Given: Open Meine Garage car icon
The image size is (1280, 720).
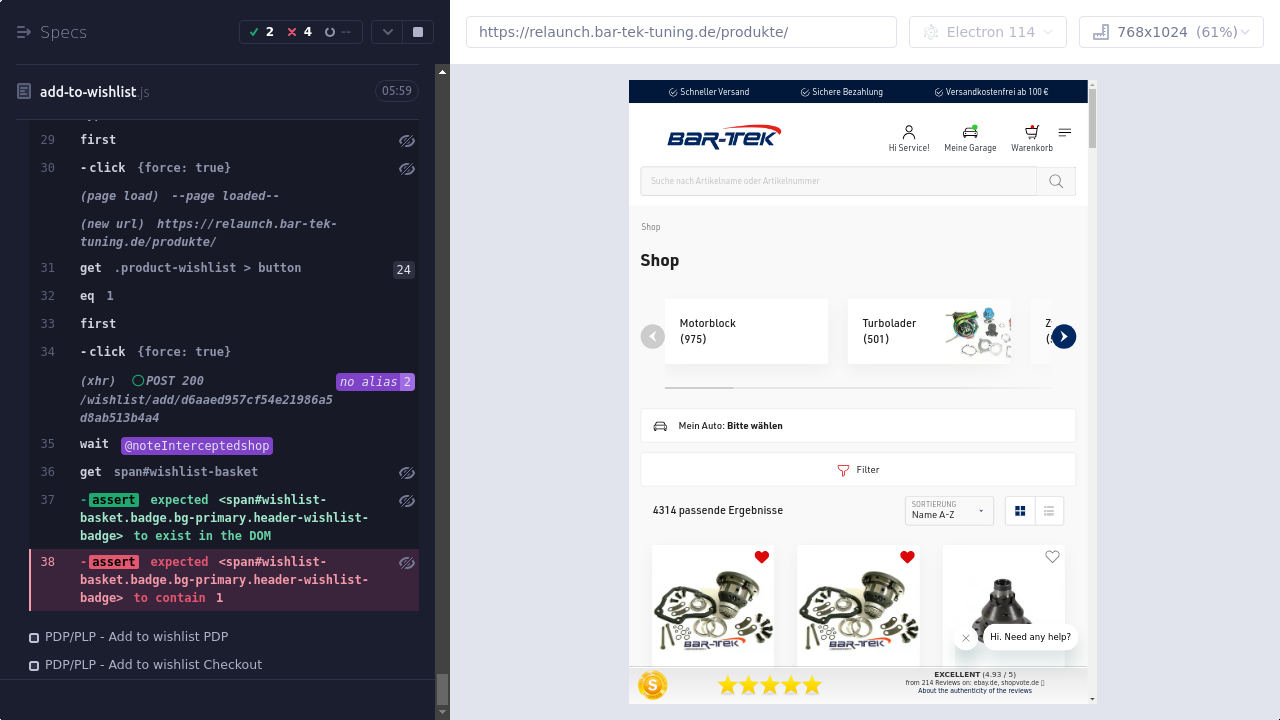Looking at the screenshot, I should (x=969, y=132).
